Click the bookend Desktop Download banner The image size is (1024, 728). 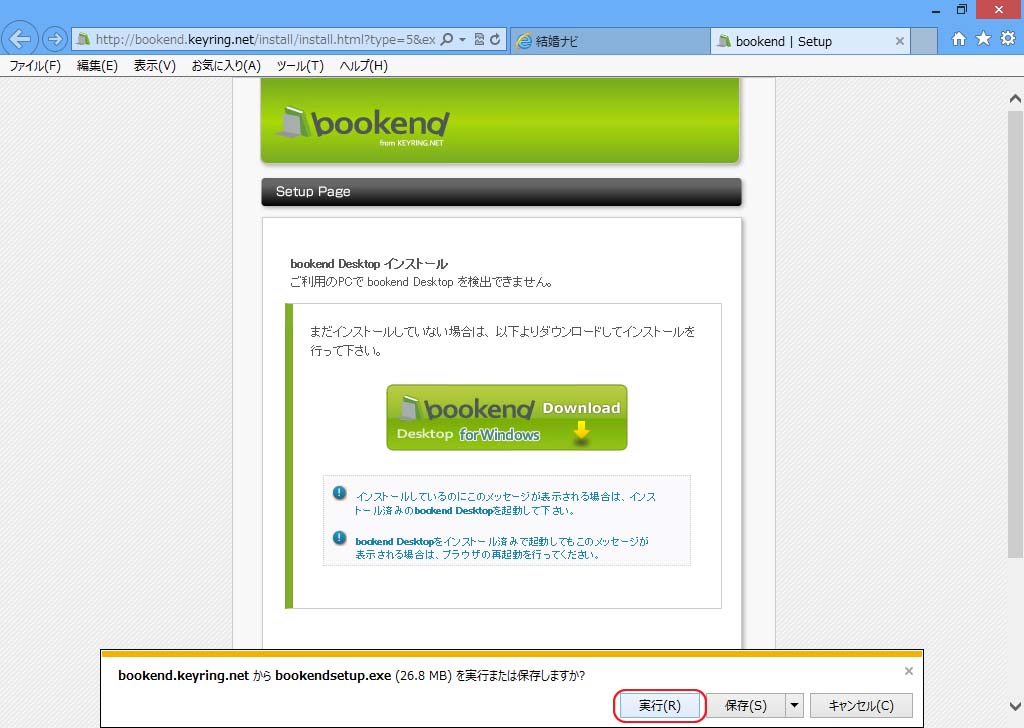click(507, 418)
